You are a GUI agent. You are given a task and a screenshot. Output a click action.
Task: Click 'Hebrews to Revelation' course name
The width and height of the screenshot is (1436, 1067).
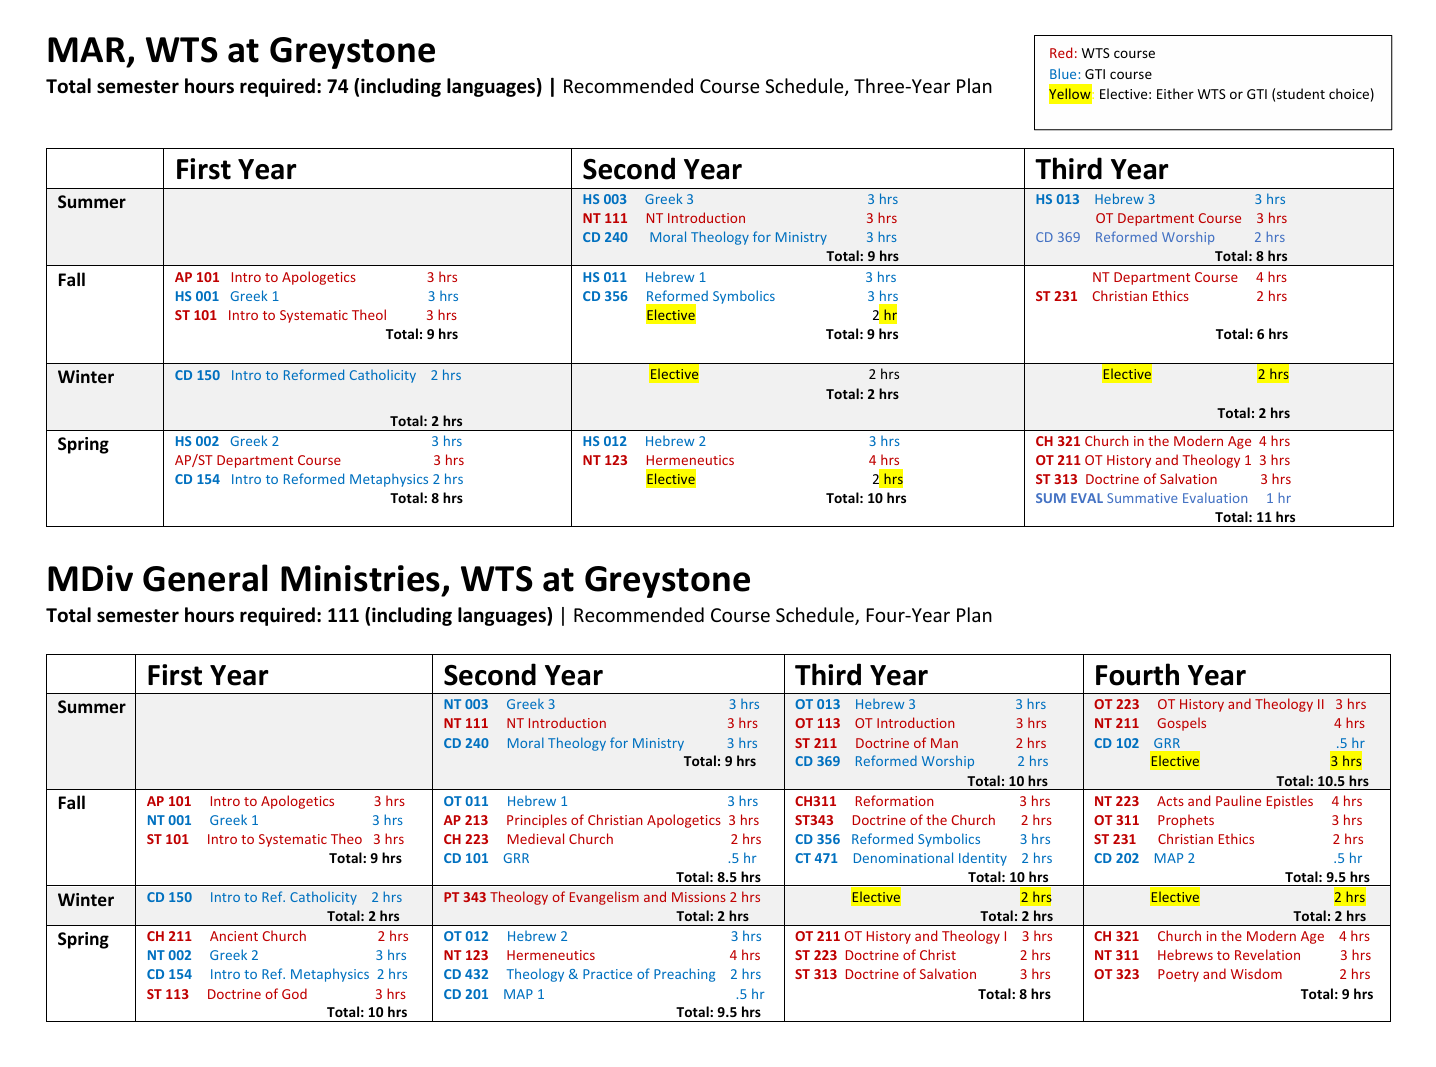(1229, 956)
